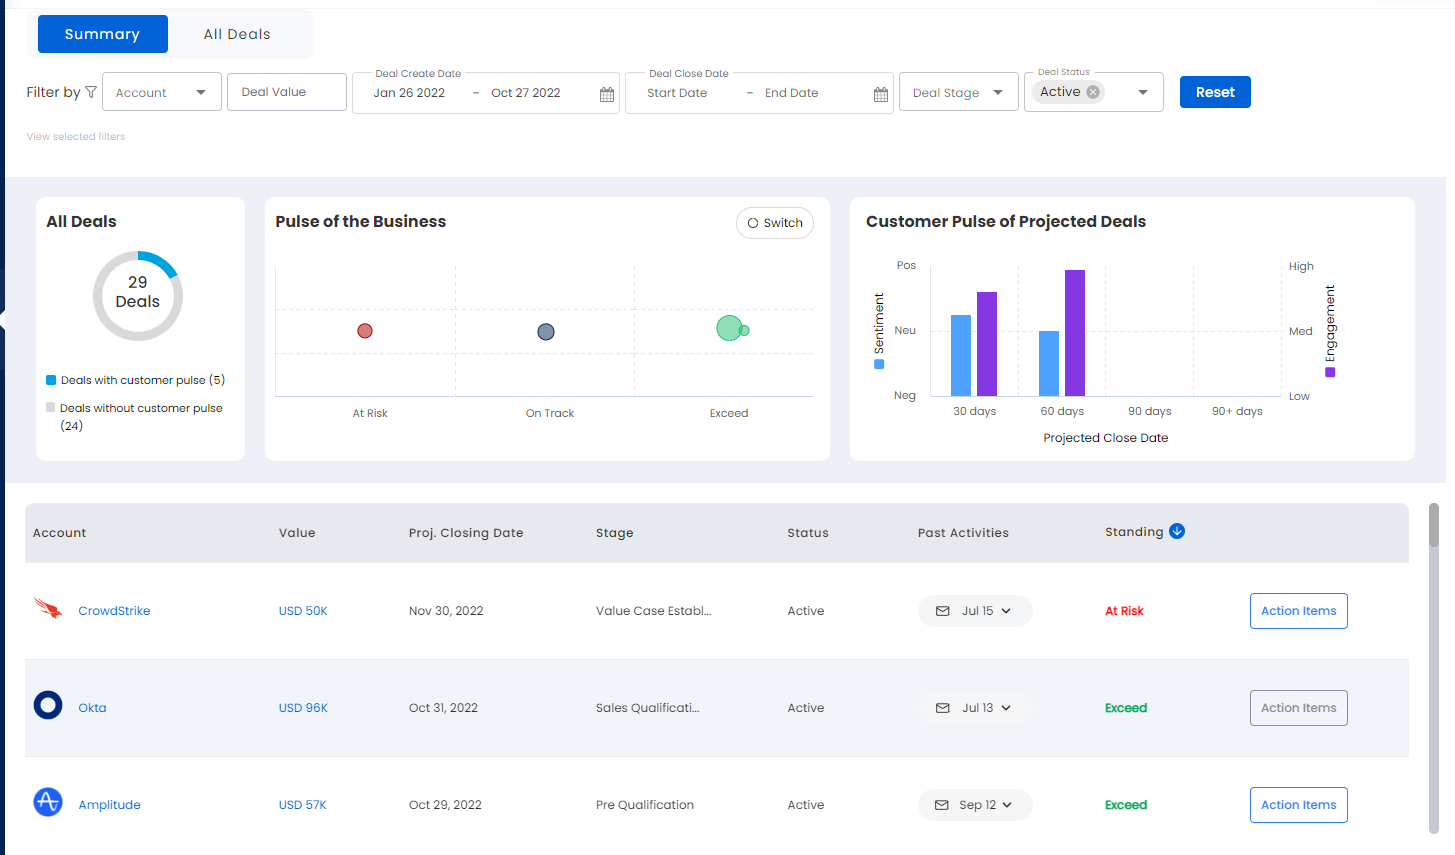Open Action Items for Amplitude
Screen dimensions: 1455x855
pyautogui.click(x=1299, y=805)
